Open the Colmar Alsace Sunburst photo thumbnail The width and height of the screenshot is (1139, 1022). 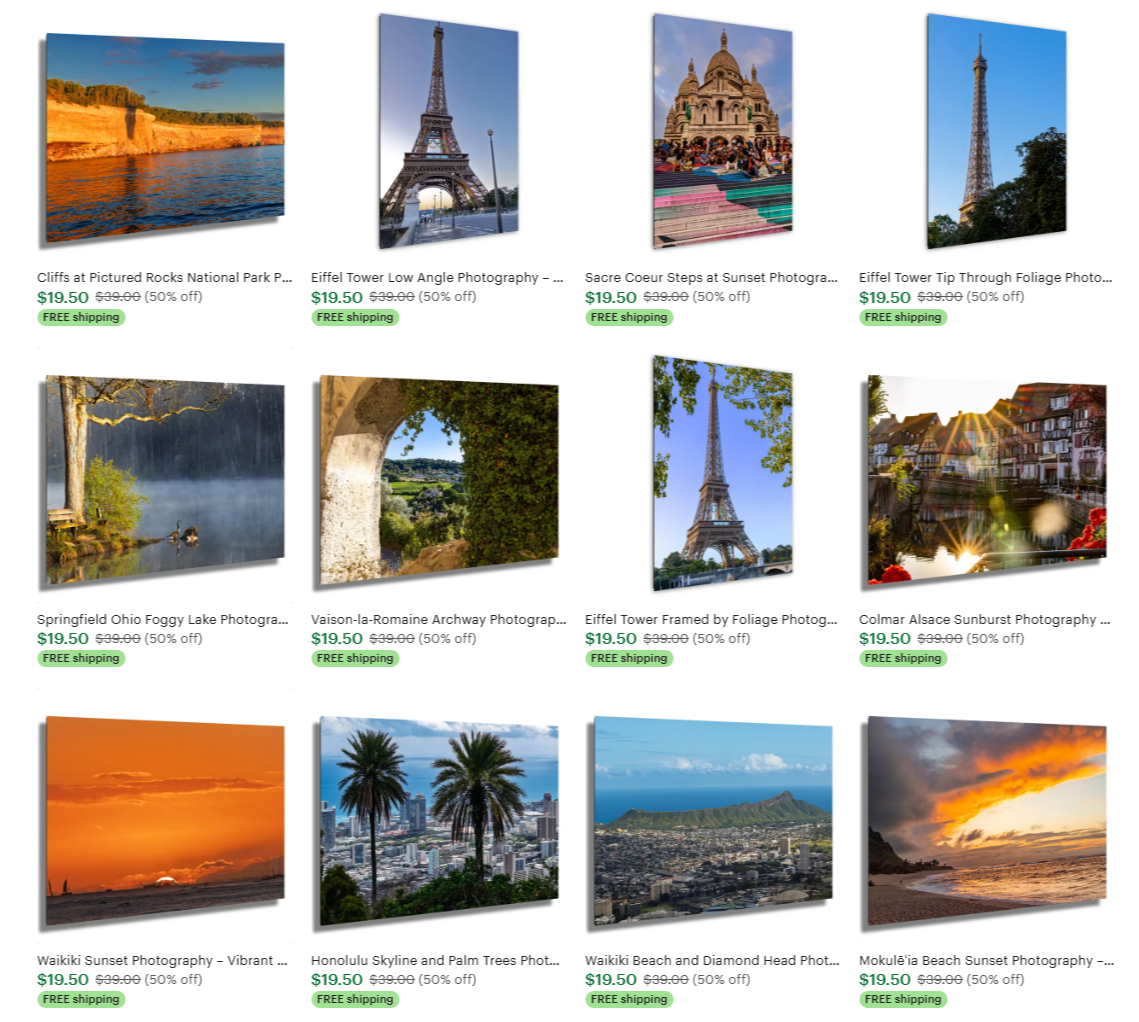pos(986,480)
